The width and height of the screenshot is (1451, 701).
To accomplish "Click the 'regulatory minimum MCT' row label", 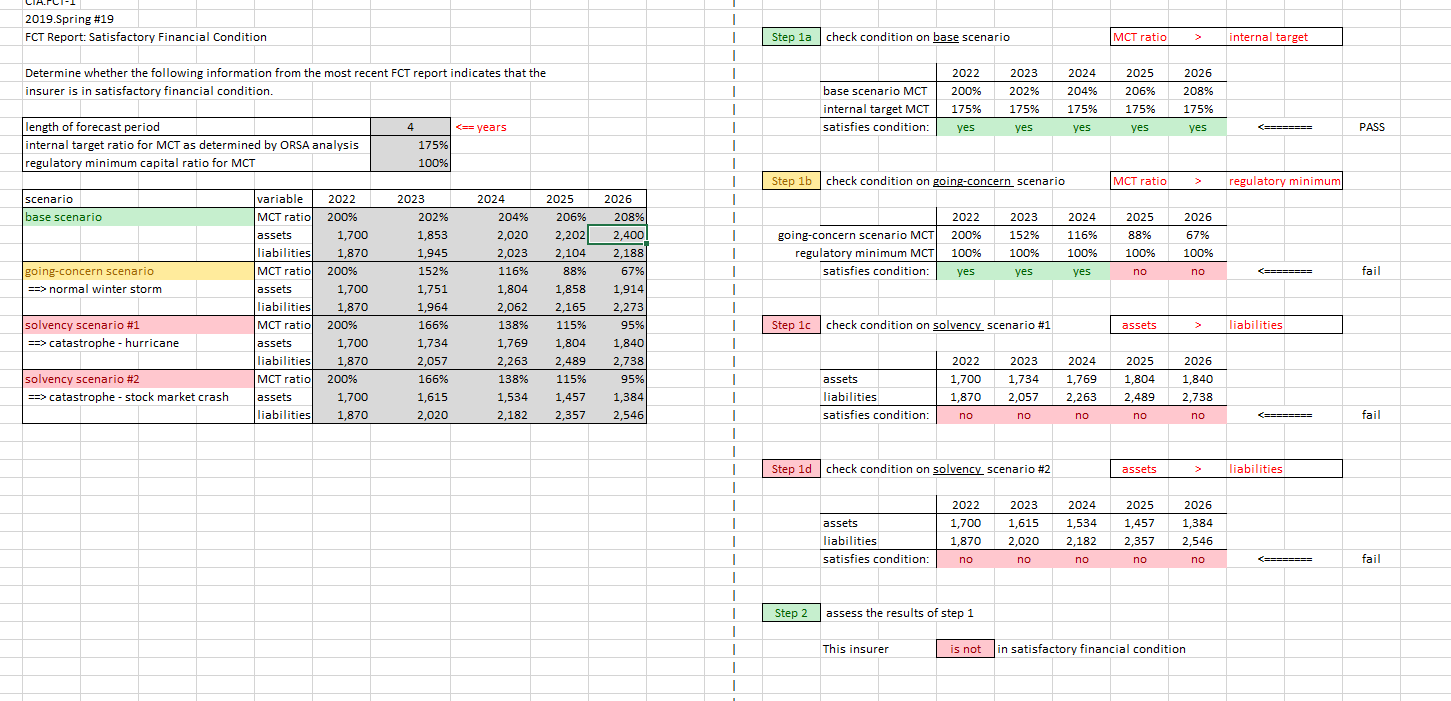I will coord(864,253).
